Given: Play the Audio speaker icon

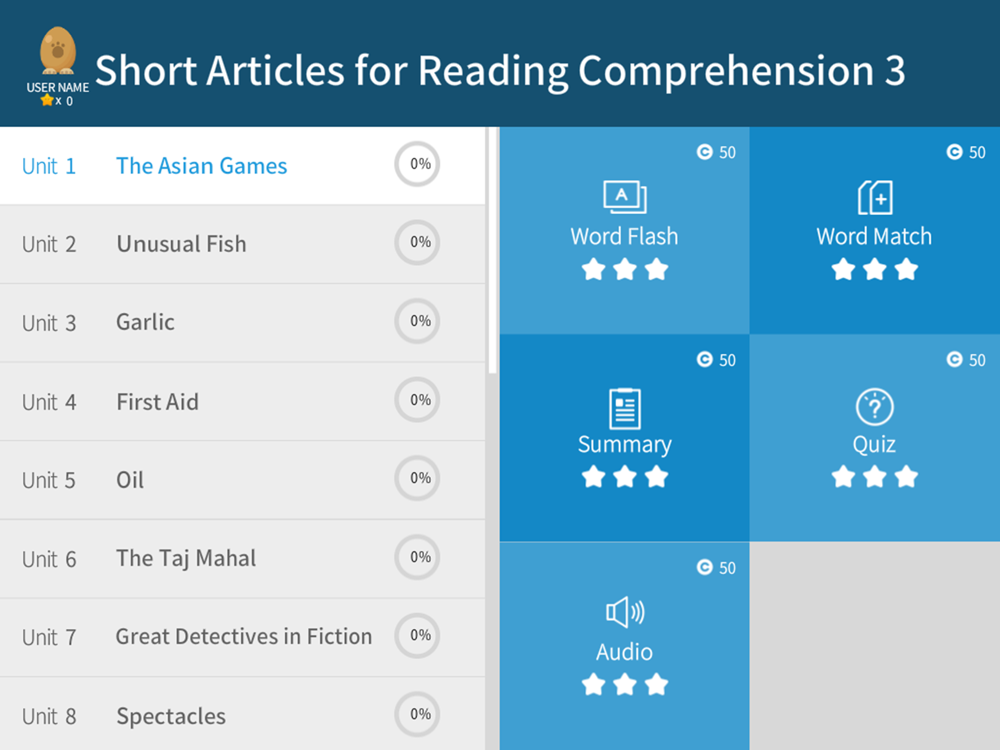Looking at the screenshot, I should 624,612.
